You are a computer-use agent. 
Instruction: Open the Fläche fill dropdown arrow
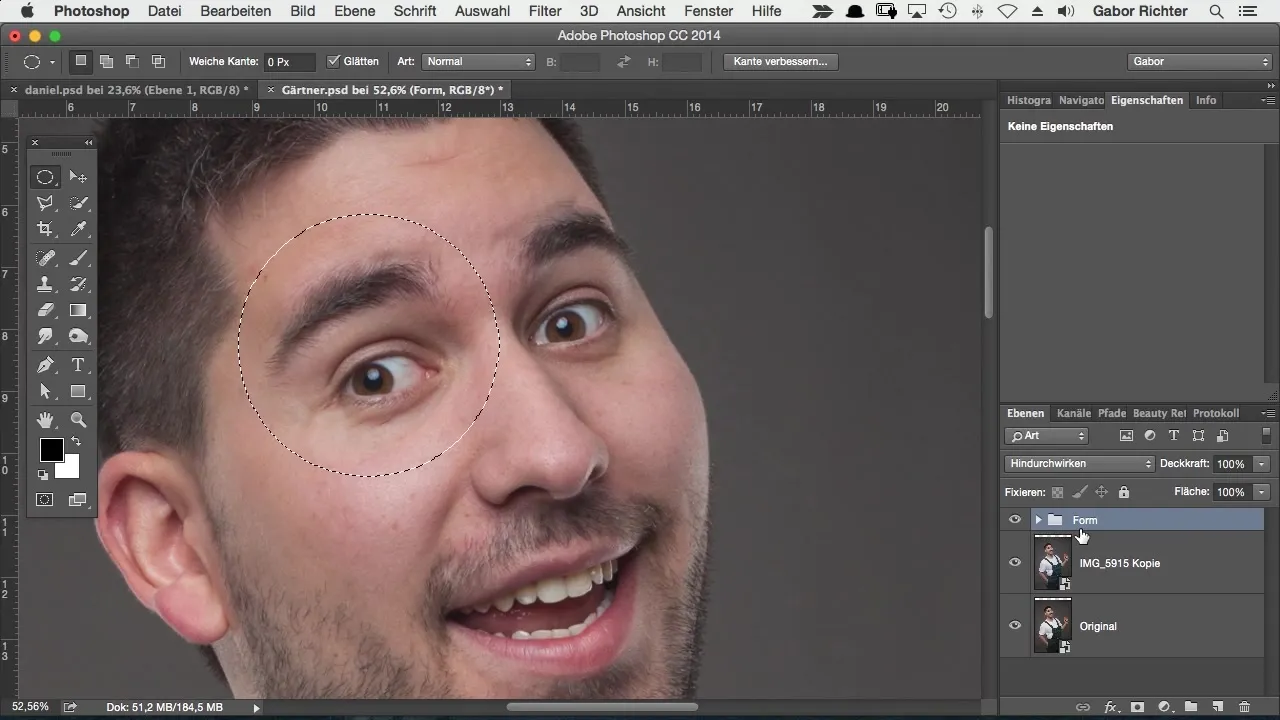point(1262,492)
